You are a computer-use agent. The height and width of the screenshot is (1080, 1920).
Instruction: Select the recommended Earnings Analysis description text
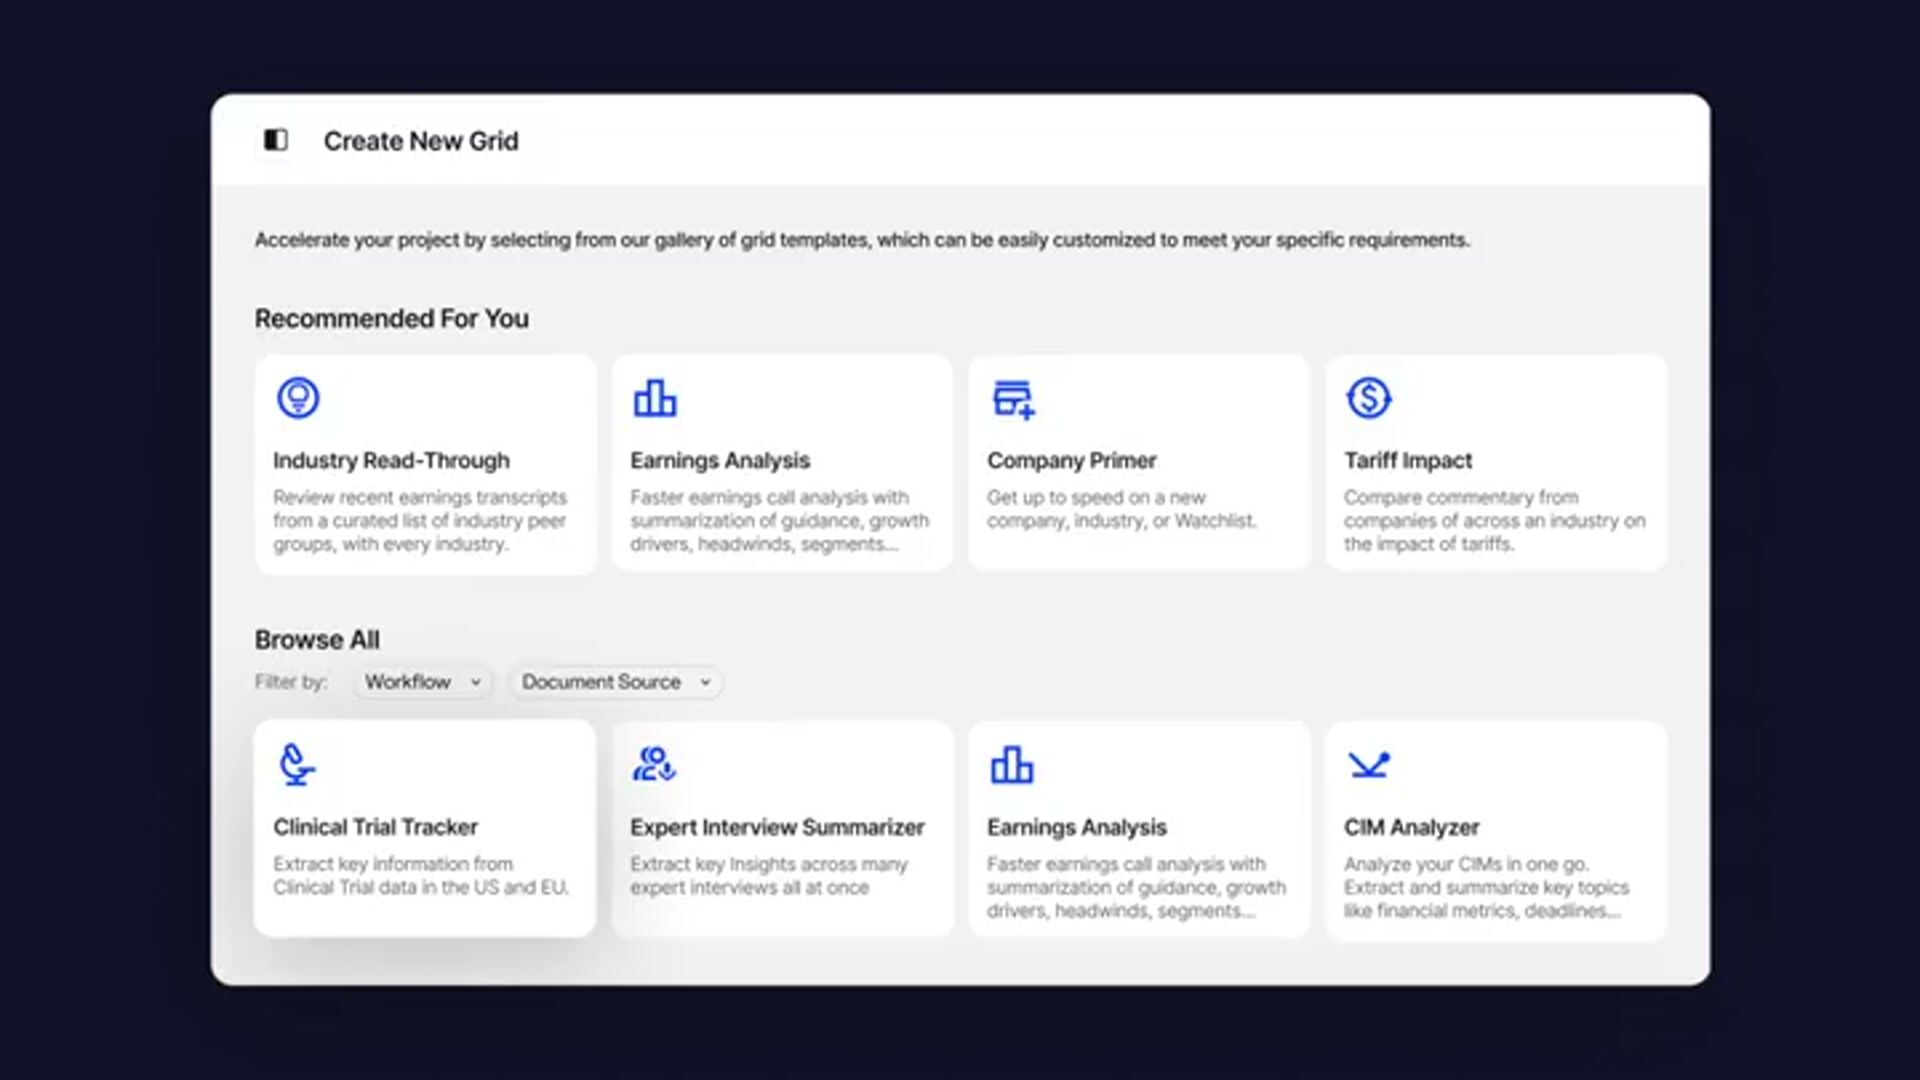click(779, 521)
